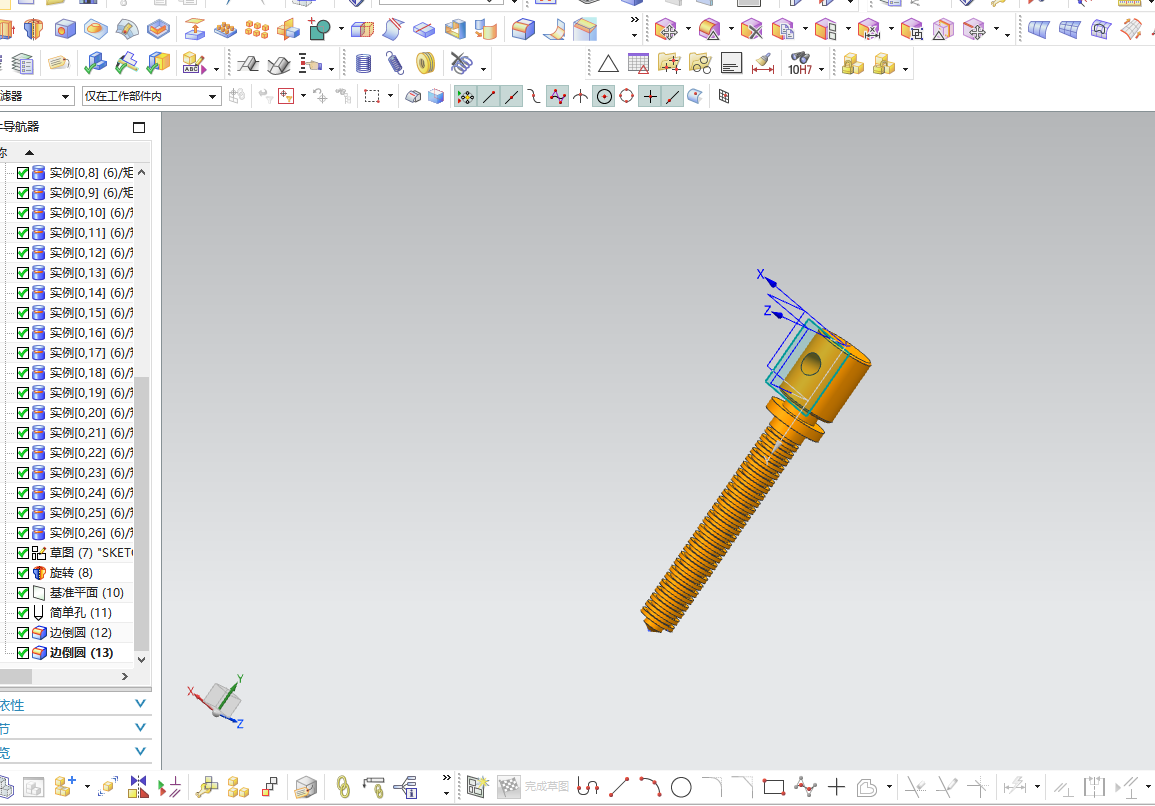Open the 10H7 binoculars tool
The image size is (1155, 806).
click(x=800, y=64)
